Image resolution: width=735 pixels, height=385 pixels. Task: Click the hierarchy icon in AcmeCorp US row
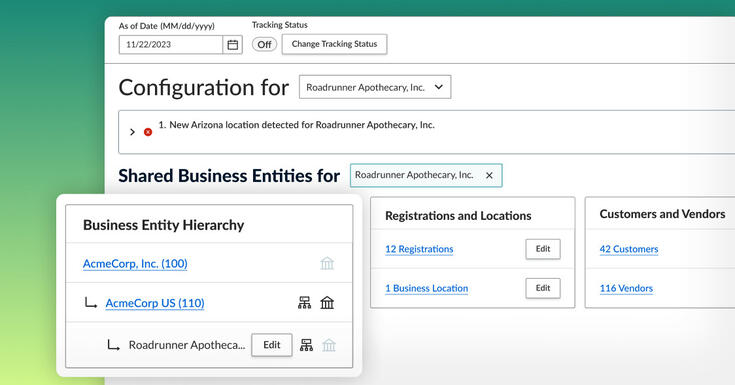pyautogui.click(x=304, y=303)
